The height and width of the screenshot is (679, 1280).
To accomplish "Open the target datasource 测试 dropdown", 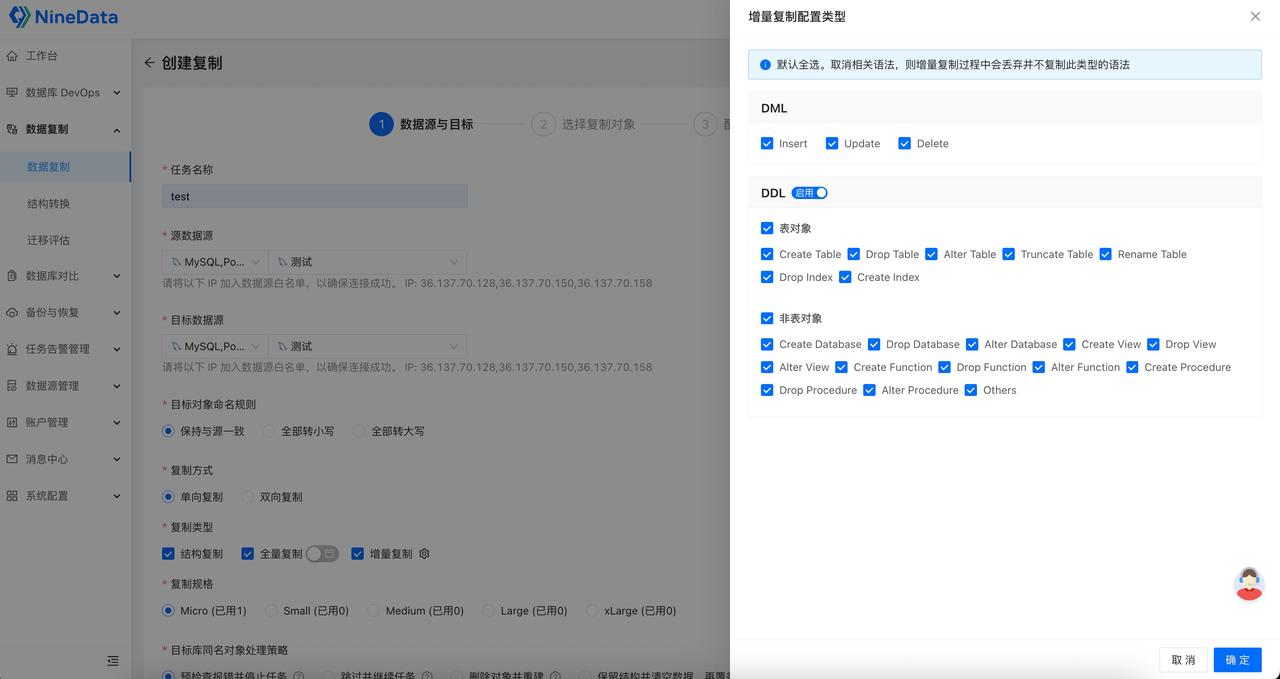I will [x=367, y=346].
